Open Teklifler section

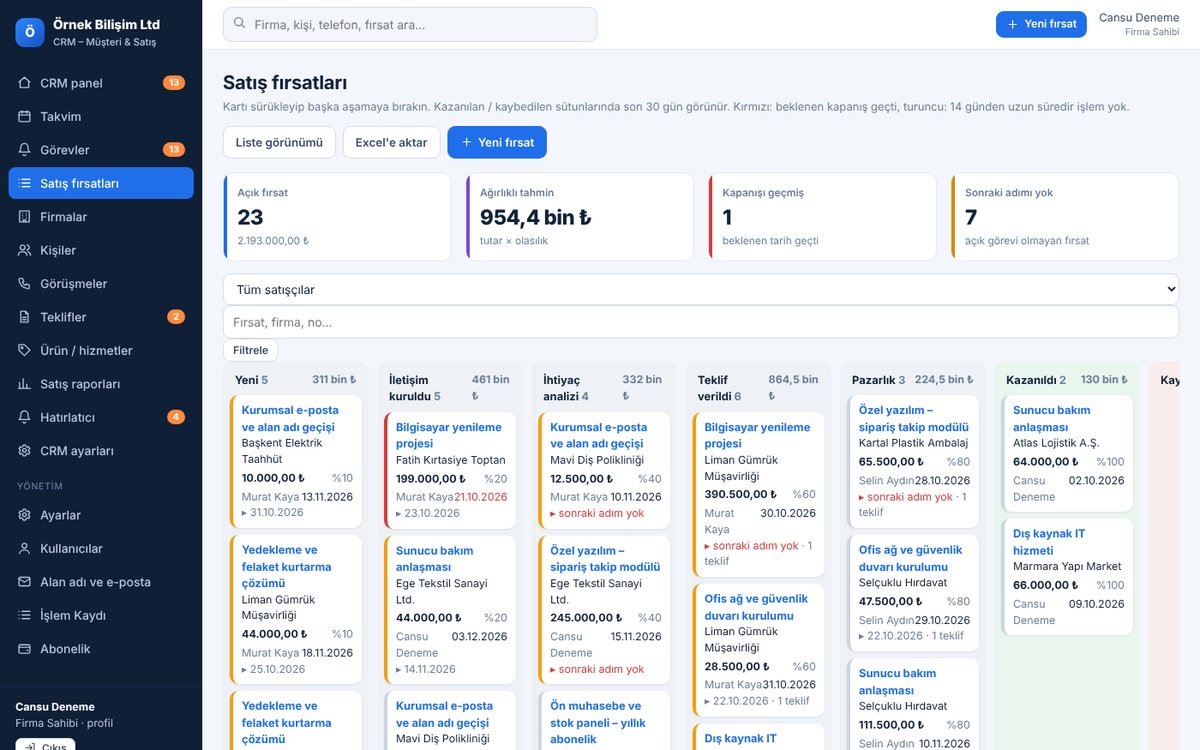101,317
